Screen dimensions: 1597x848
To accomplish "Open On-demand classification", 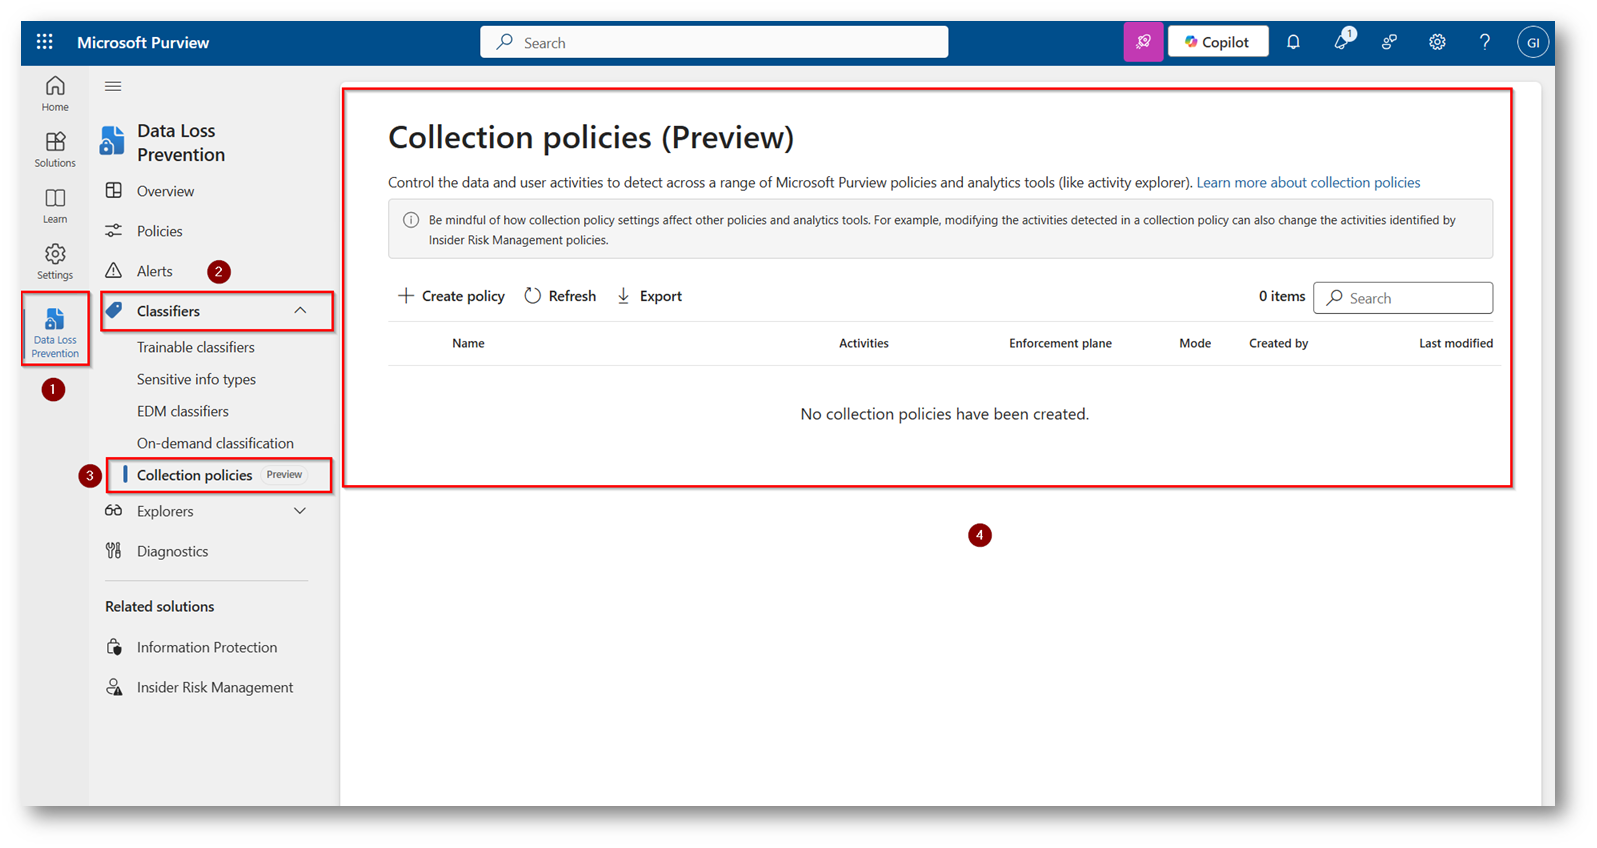I will click(215, 443).
